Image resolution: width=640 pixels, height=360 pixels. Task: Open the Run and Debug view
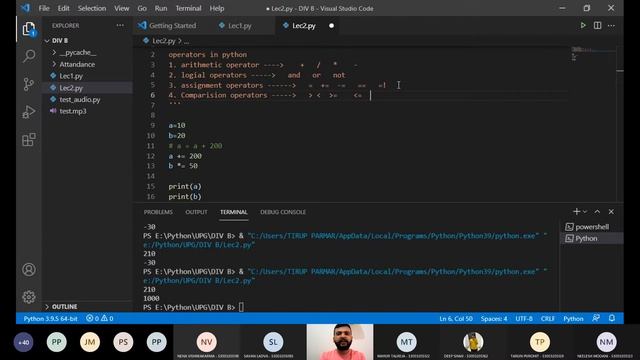point(29,112)
